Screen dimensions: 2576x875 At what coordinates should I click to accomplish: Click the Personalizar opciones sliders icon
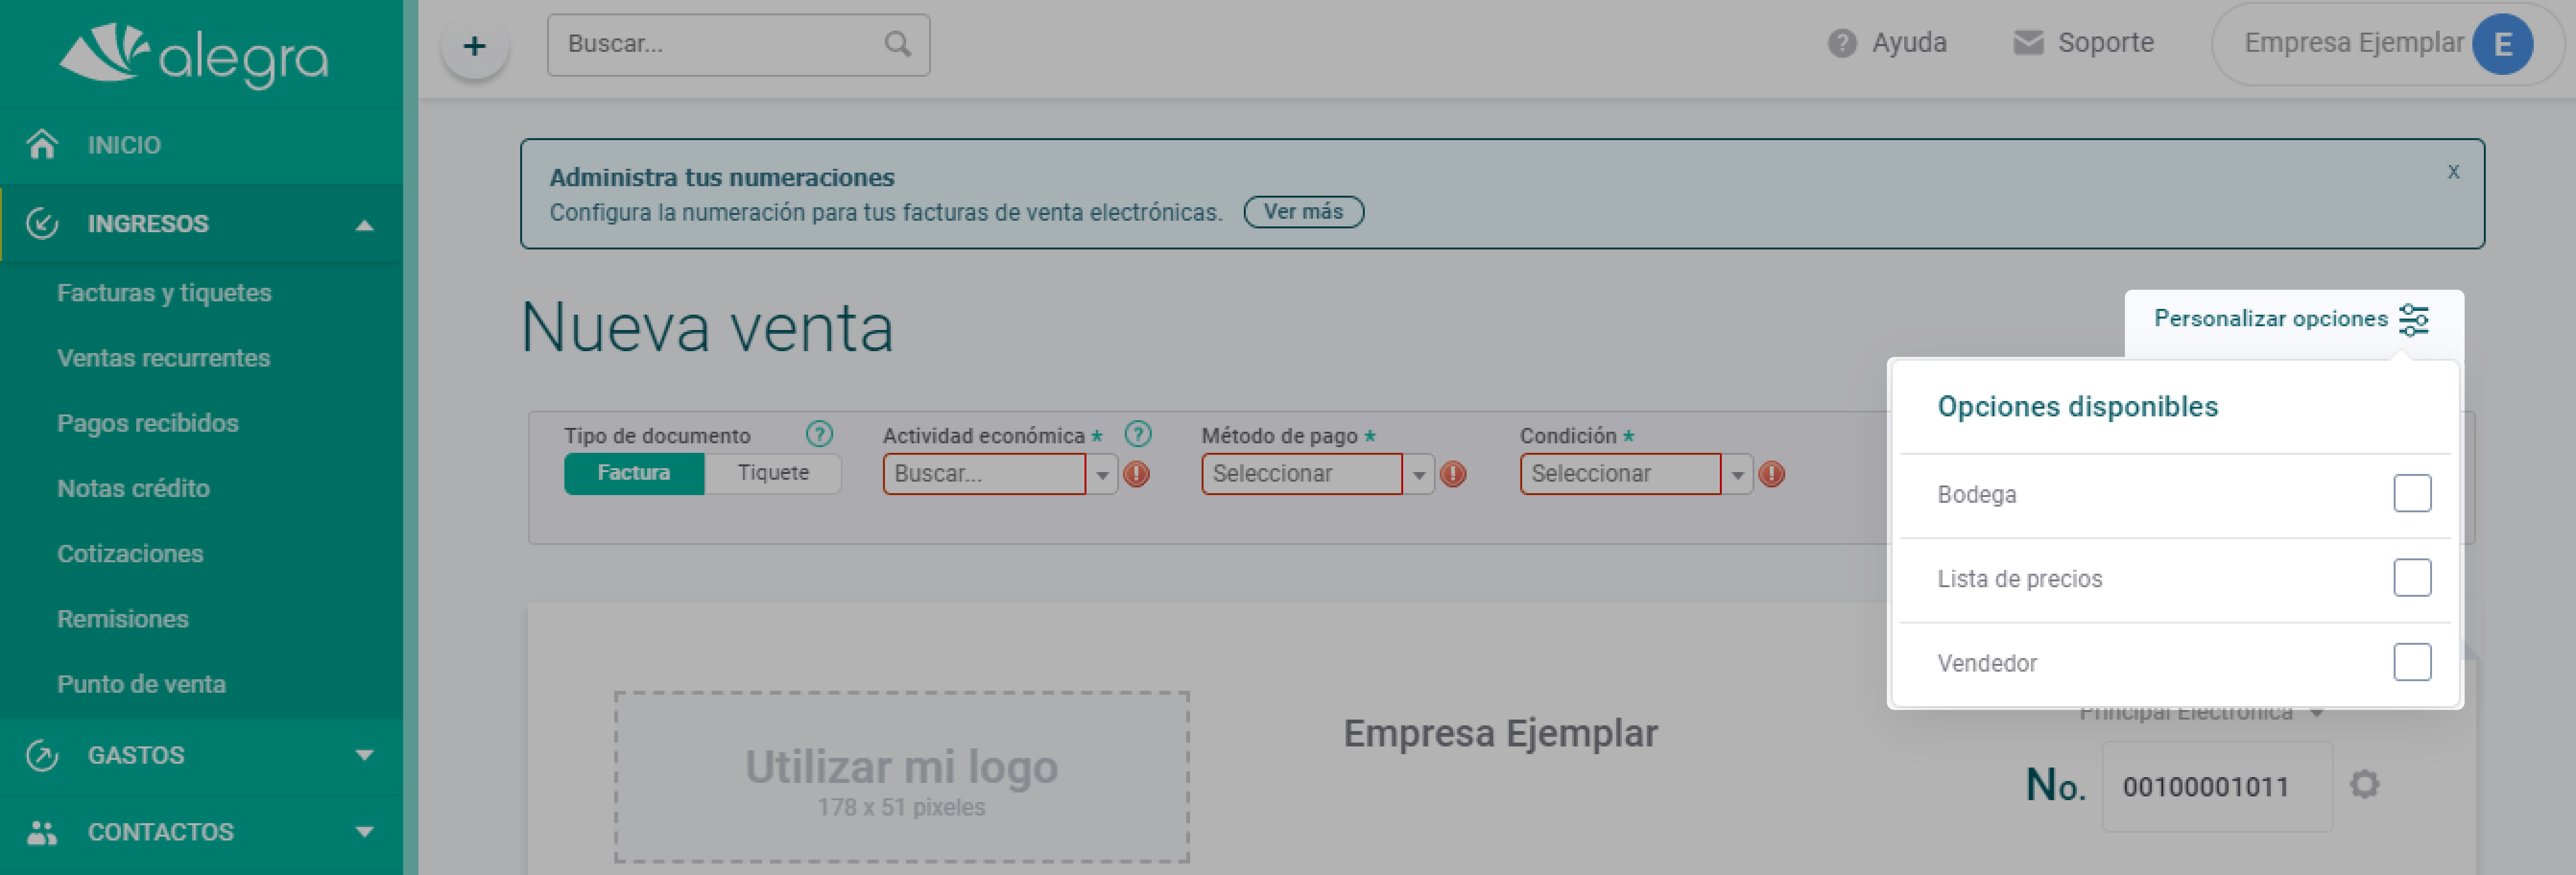click(x=2414, y=319)
